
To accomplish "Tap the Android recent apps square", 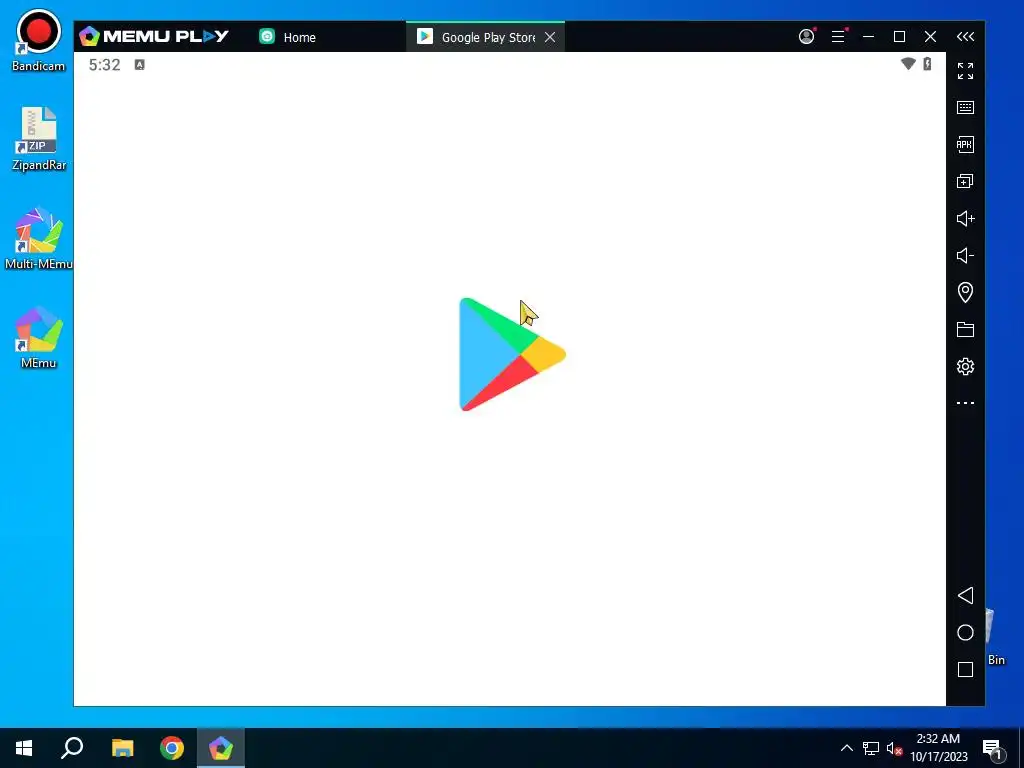I will (x=965, y=669).
